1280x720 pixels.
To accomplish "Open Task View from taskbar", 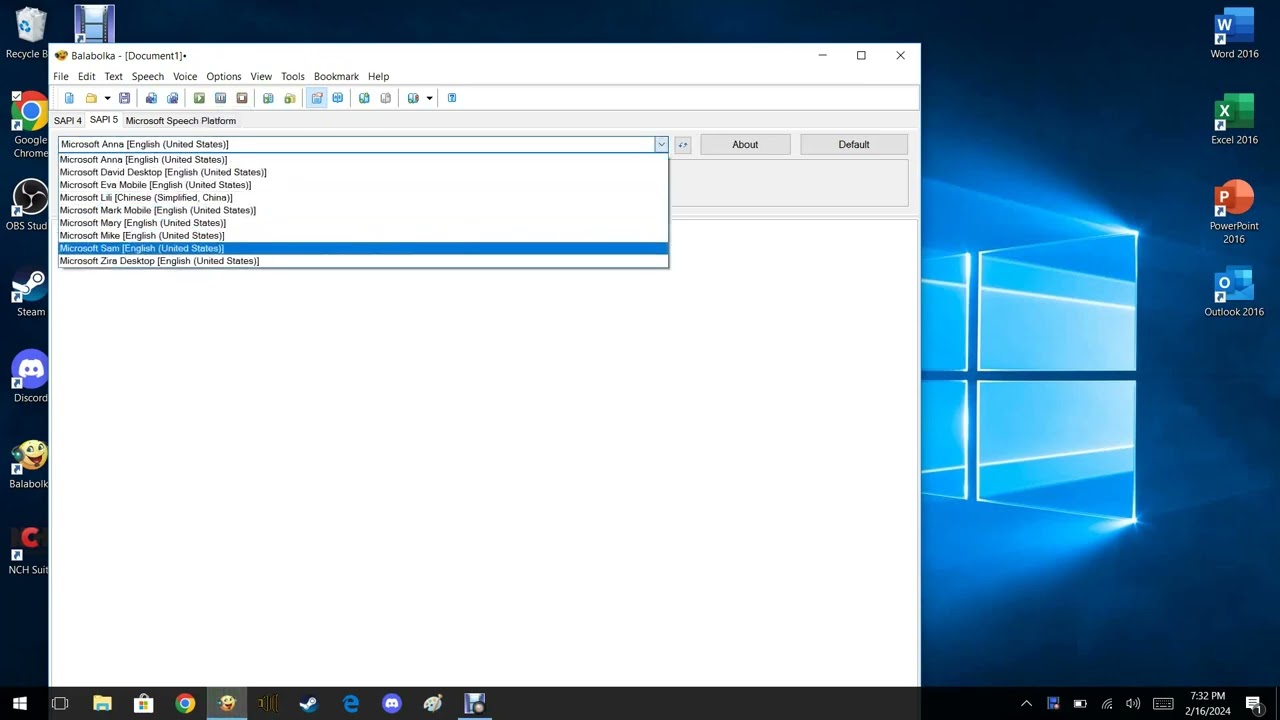I will pos(60,704).
